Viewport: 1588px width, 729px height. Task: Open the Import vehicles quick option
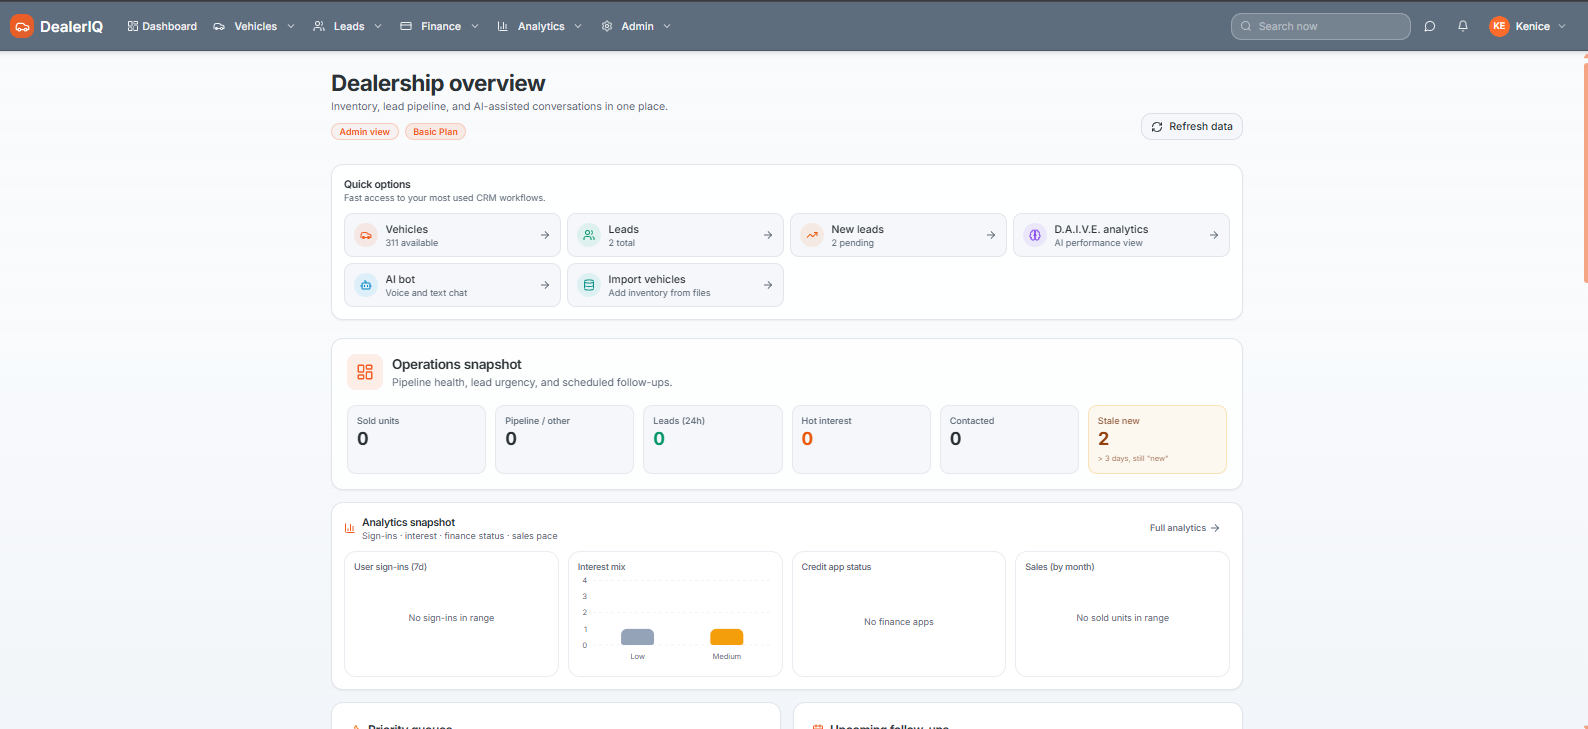click(x=675, y=285)
